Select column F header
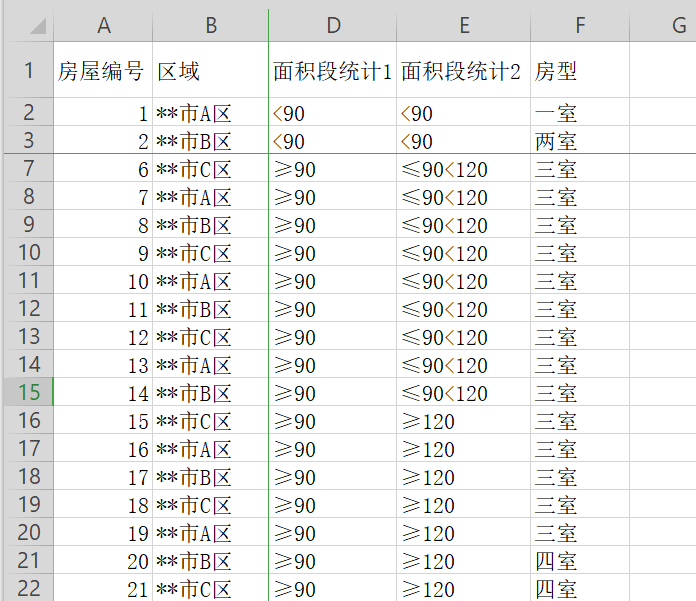Image resolution: width=696 pixels, height=601 pixels. click(579, 25)
